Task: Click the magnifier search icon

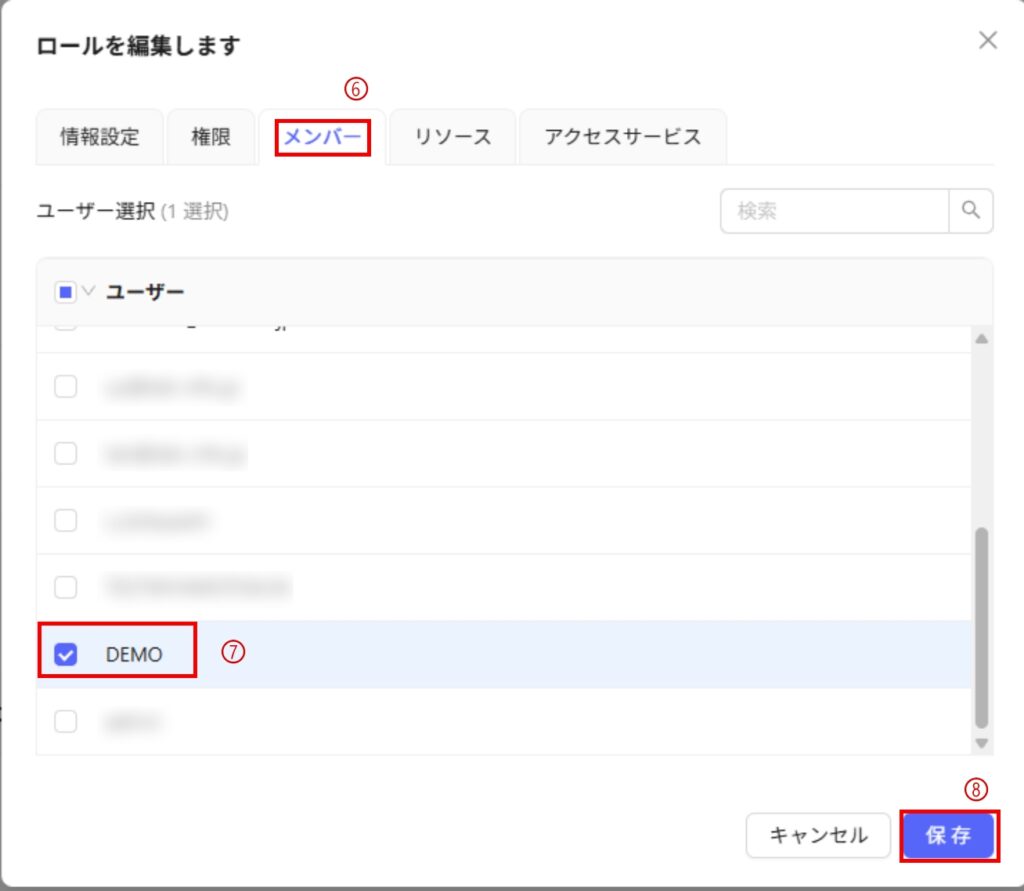Action: [x=970, y=211]
